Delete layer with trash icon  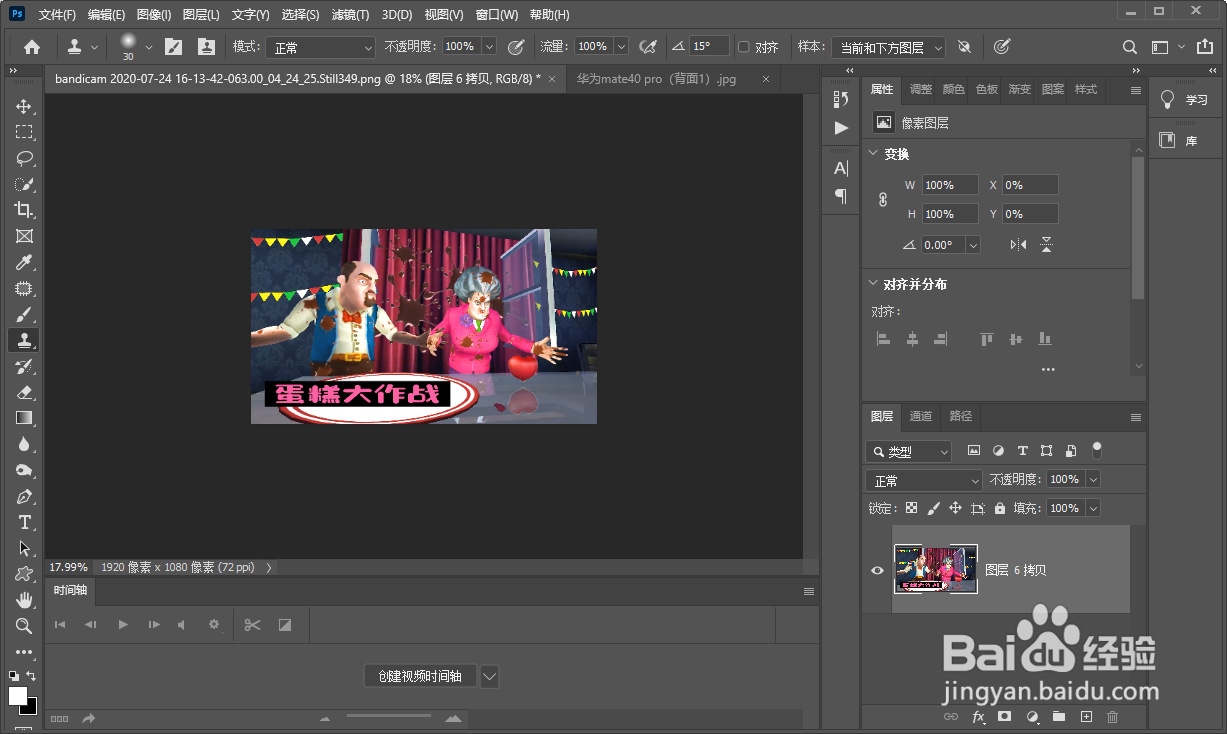coord(1113,717)
